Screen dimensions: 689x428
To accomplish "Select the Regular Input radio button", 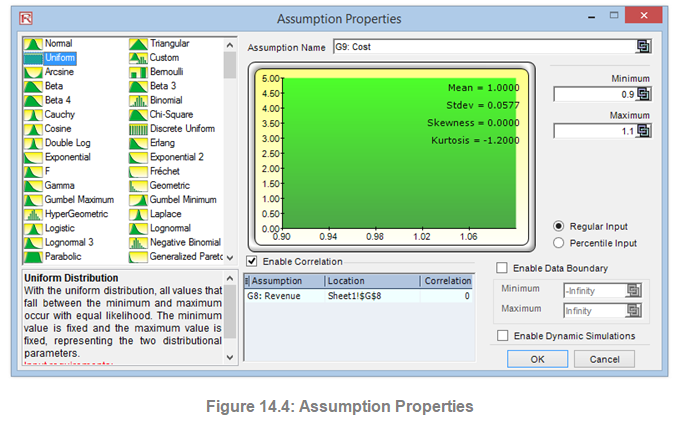I will coord(558,226).
